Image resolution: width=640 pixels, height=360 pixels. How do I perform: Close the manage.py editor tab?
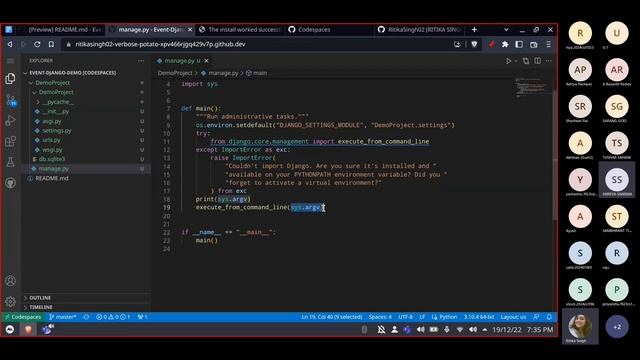(207, 61)
